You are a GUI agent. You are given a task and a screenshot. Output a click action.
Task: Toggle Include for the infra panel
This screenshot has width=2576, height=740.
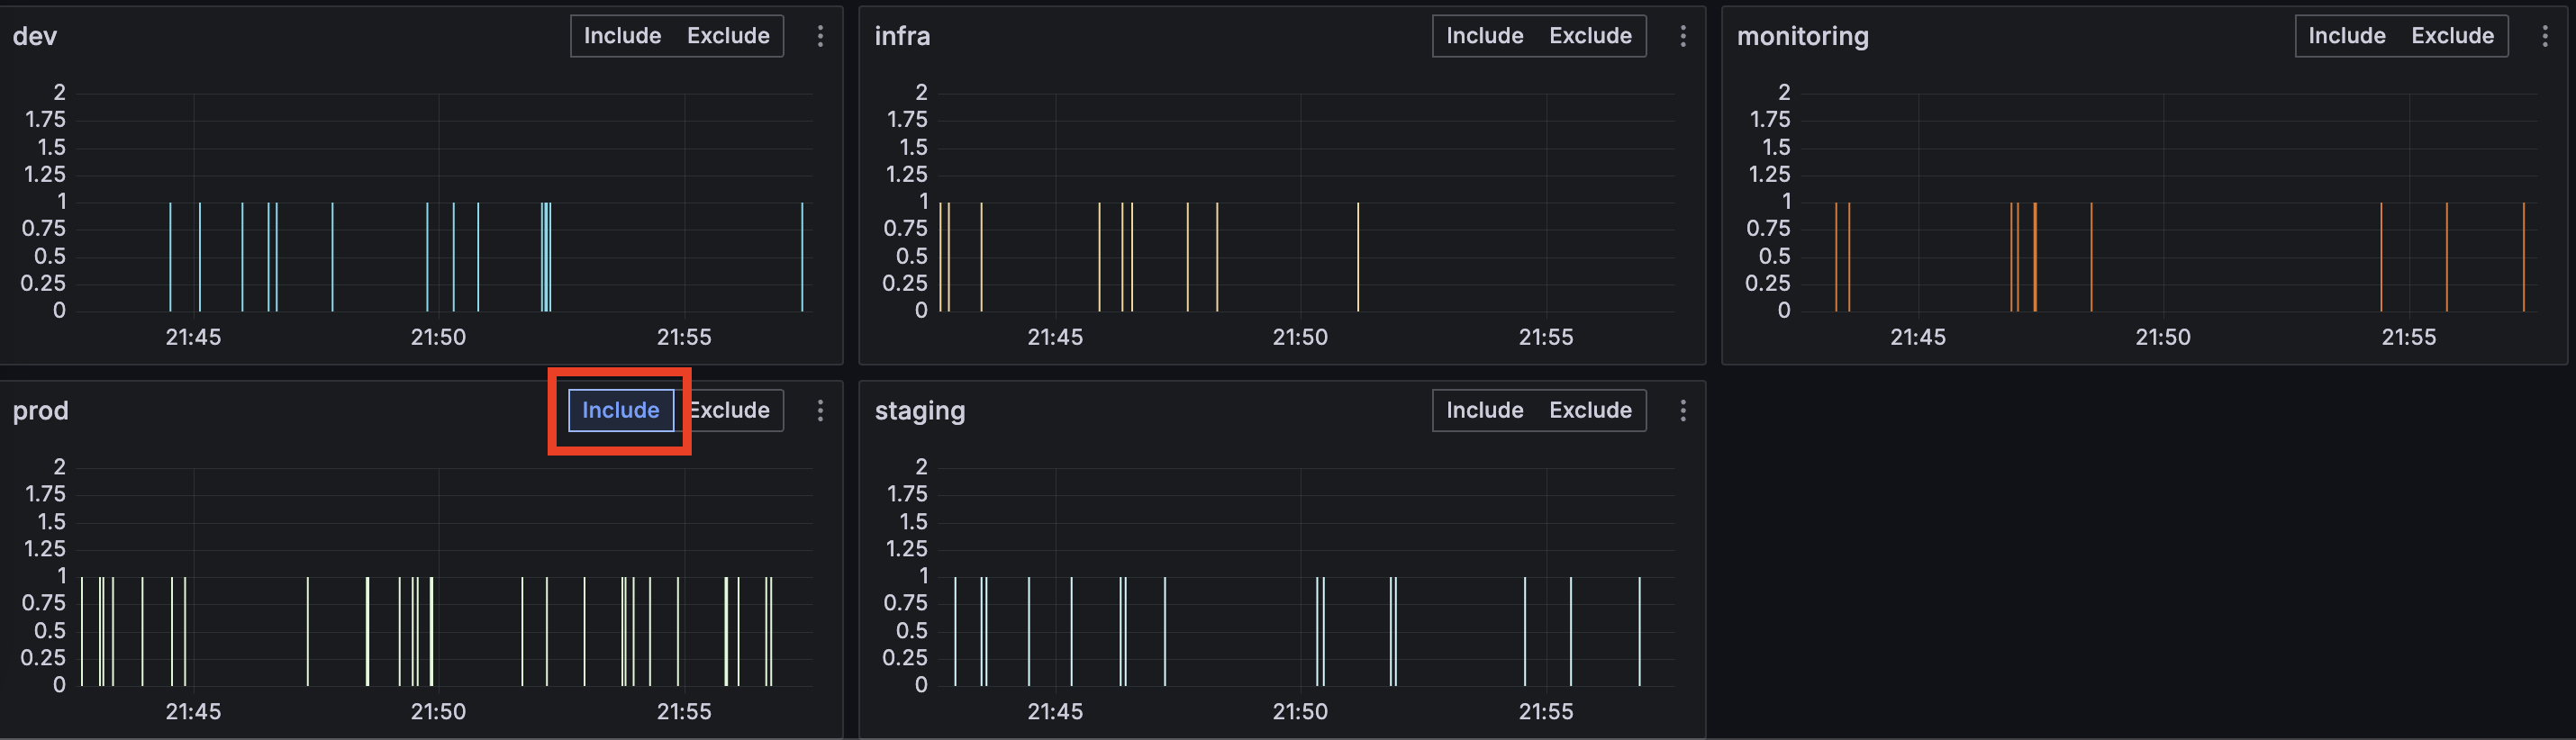1484,36
